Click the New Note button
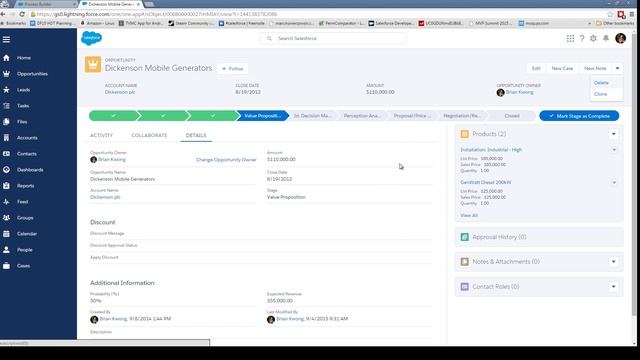The width and height of the screenshot is (640, 360). coord(595,69)
